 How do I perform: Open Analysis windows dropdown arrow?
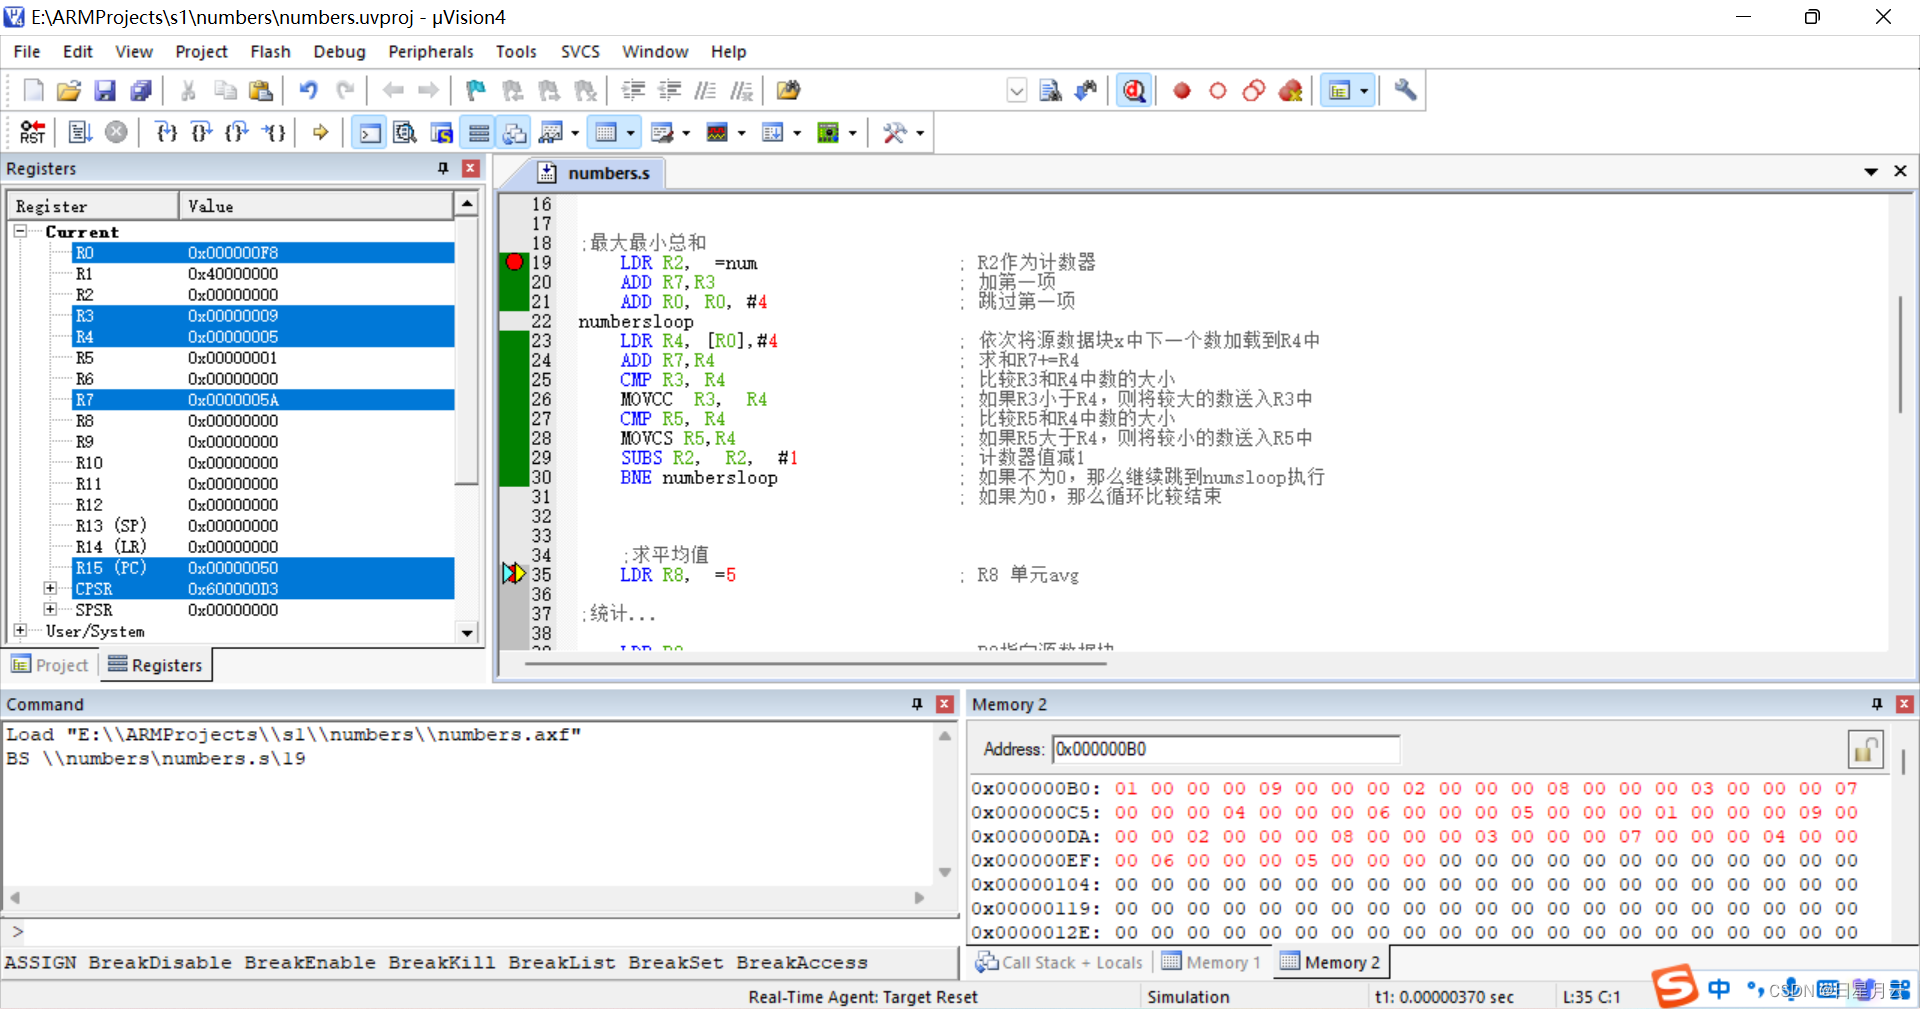[742, 132]
